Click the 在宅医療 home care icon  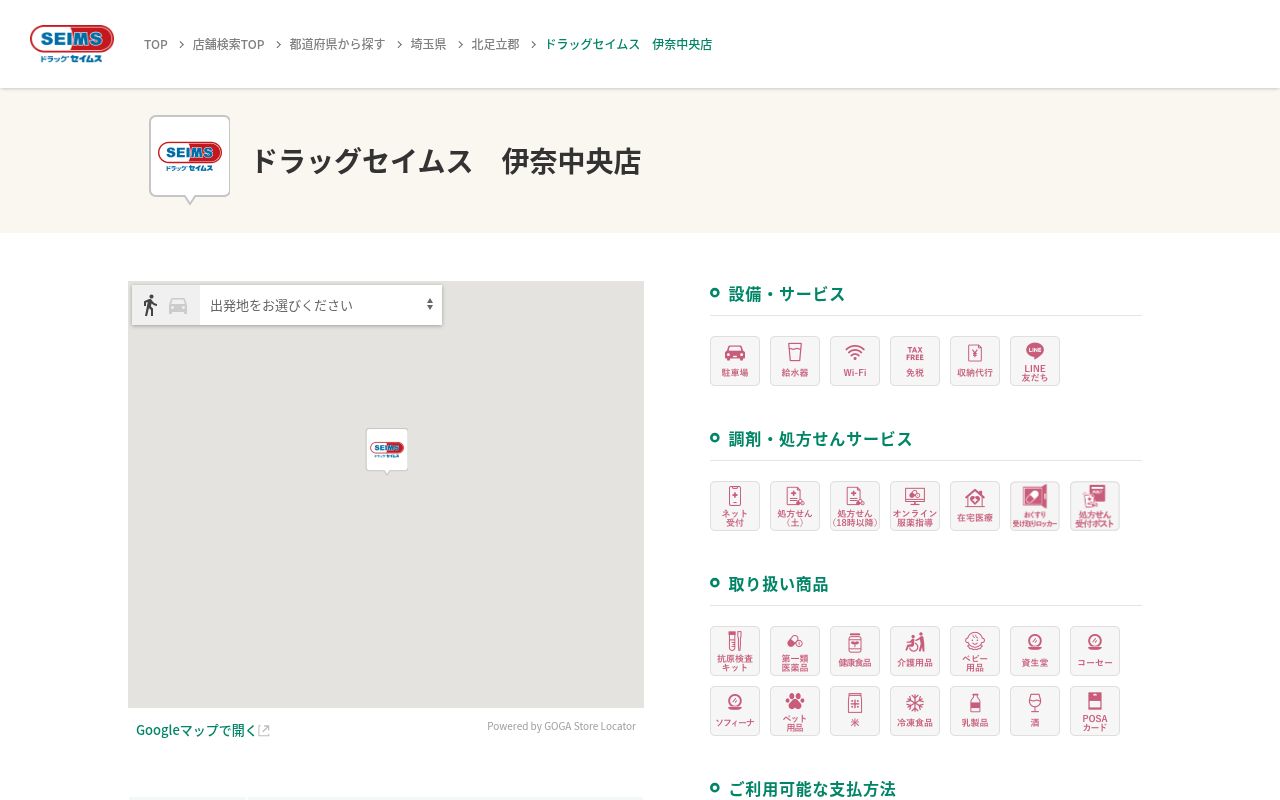pos(975,506)
